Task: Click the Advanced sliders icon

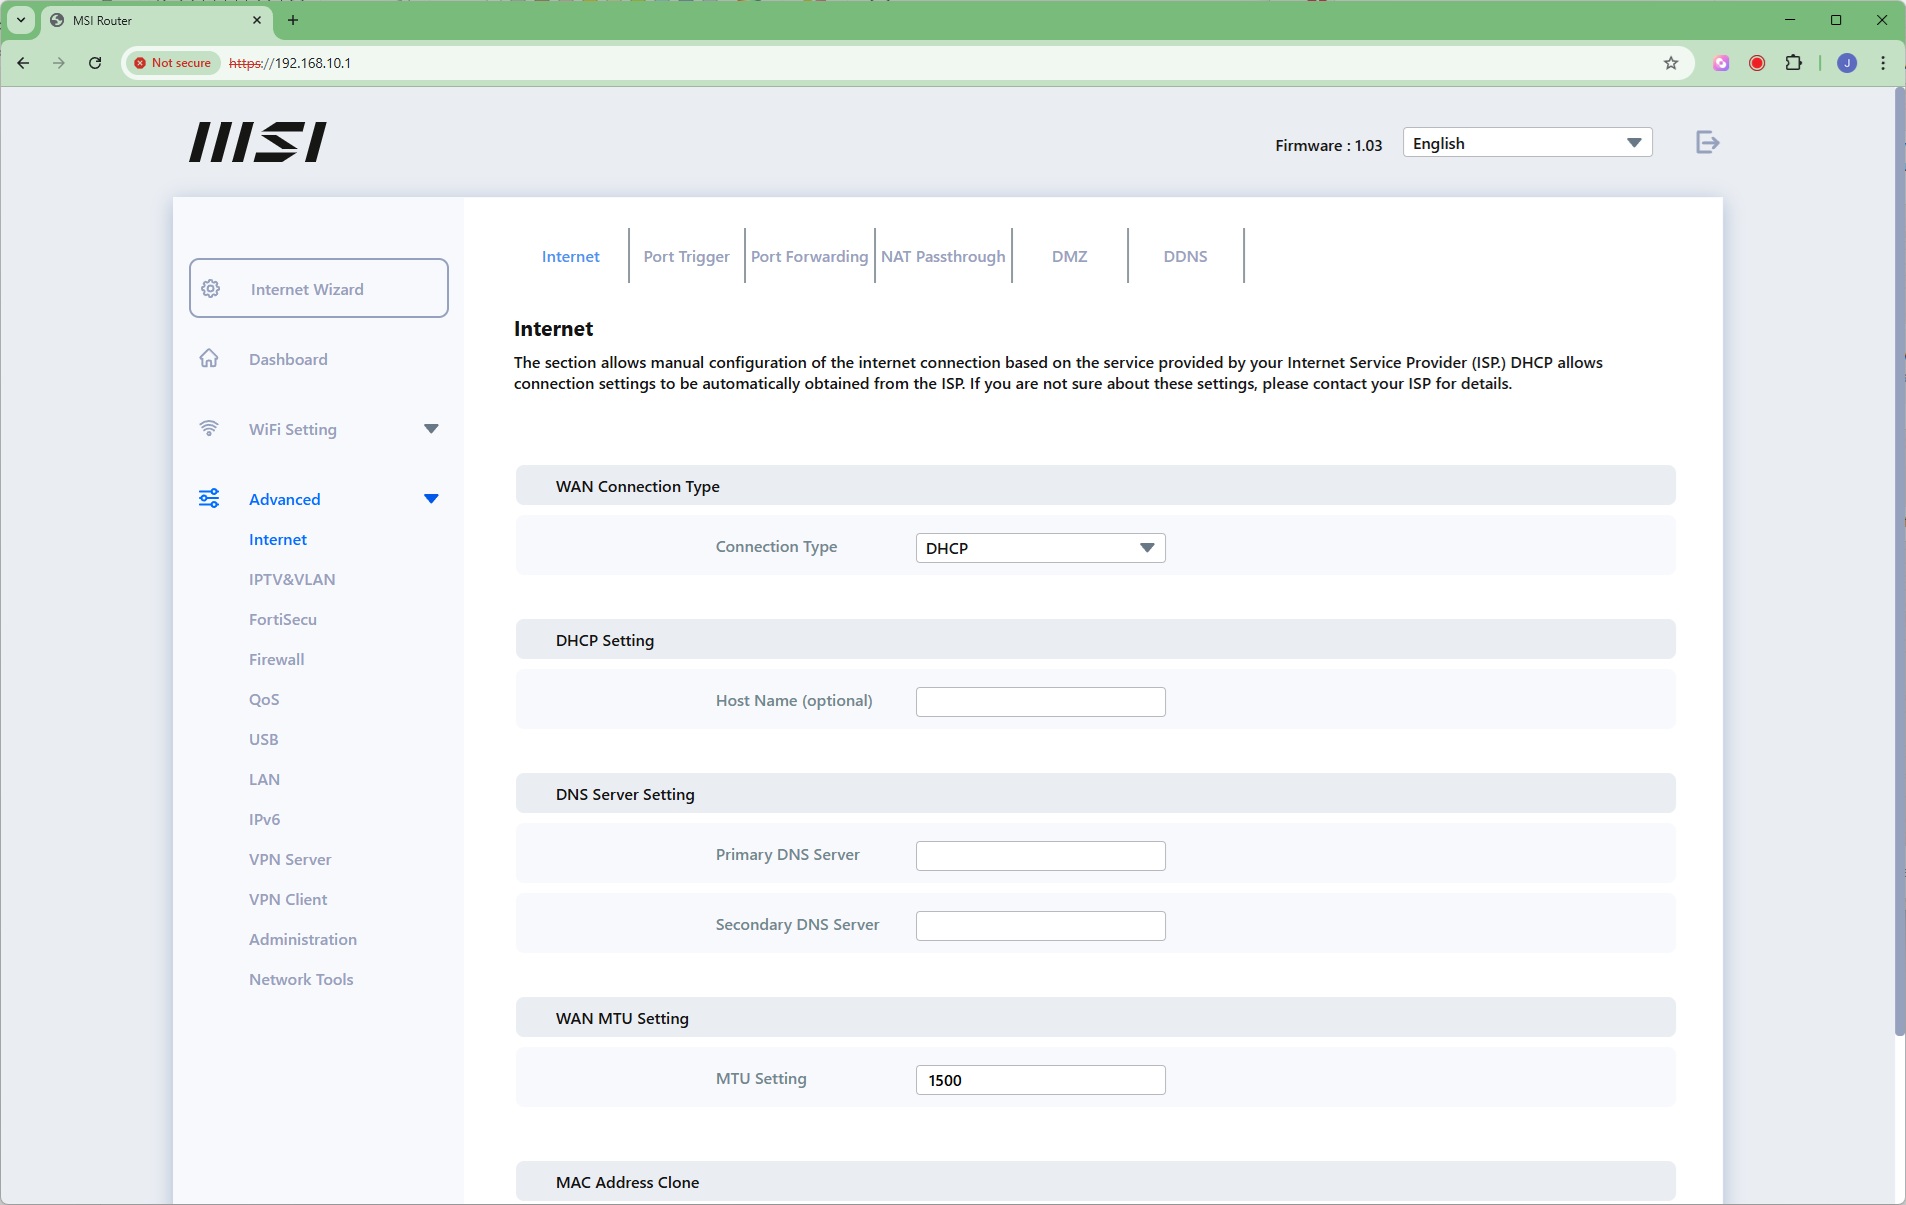Action: (209, 499)
